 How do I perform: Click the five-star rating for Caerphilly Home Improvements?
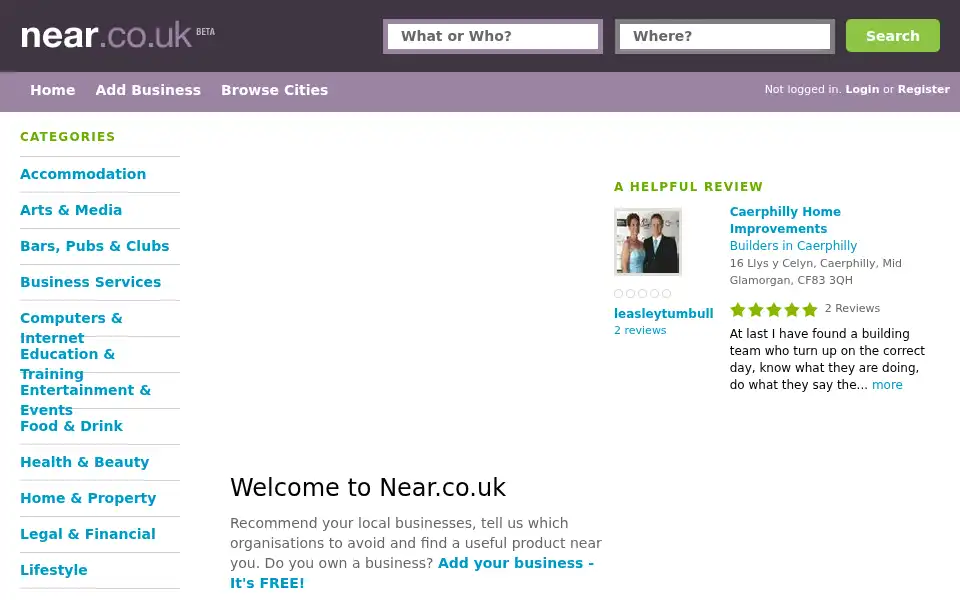774,310
